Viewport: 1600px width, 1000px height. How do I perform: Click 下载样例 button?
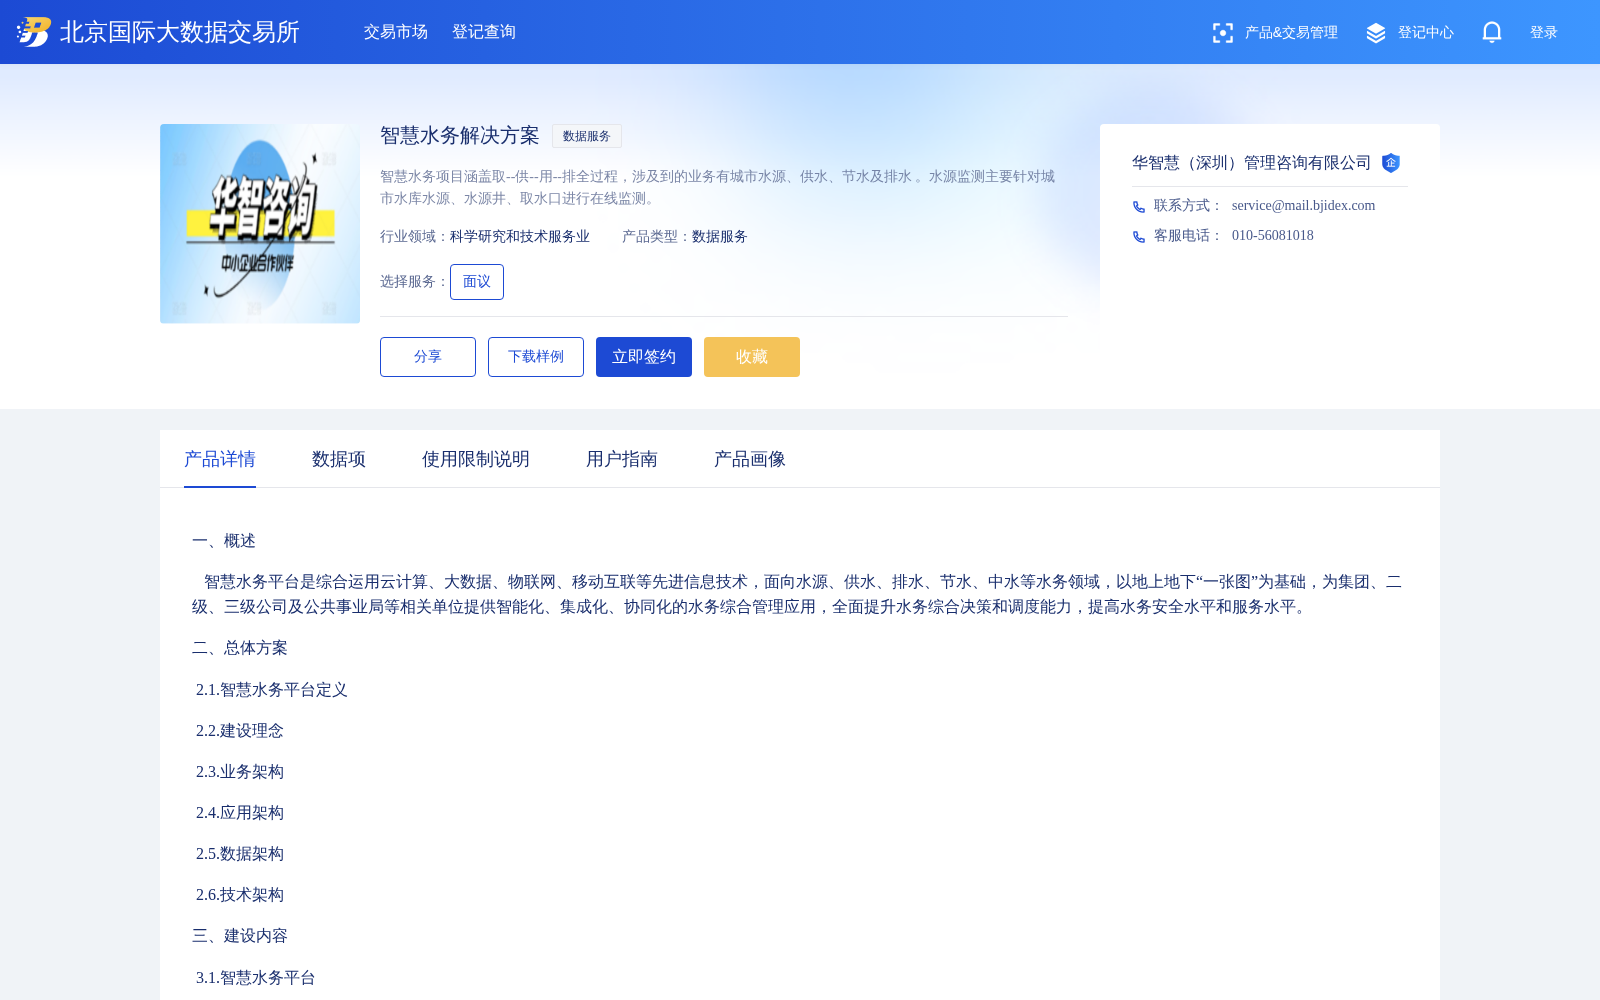click(x=536, y=357)
